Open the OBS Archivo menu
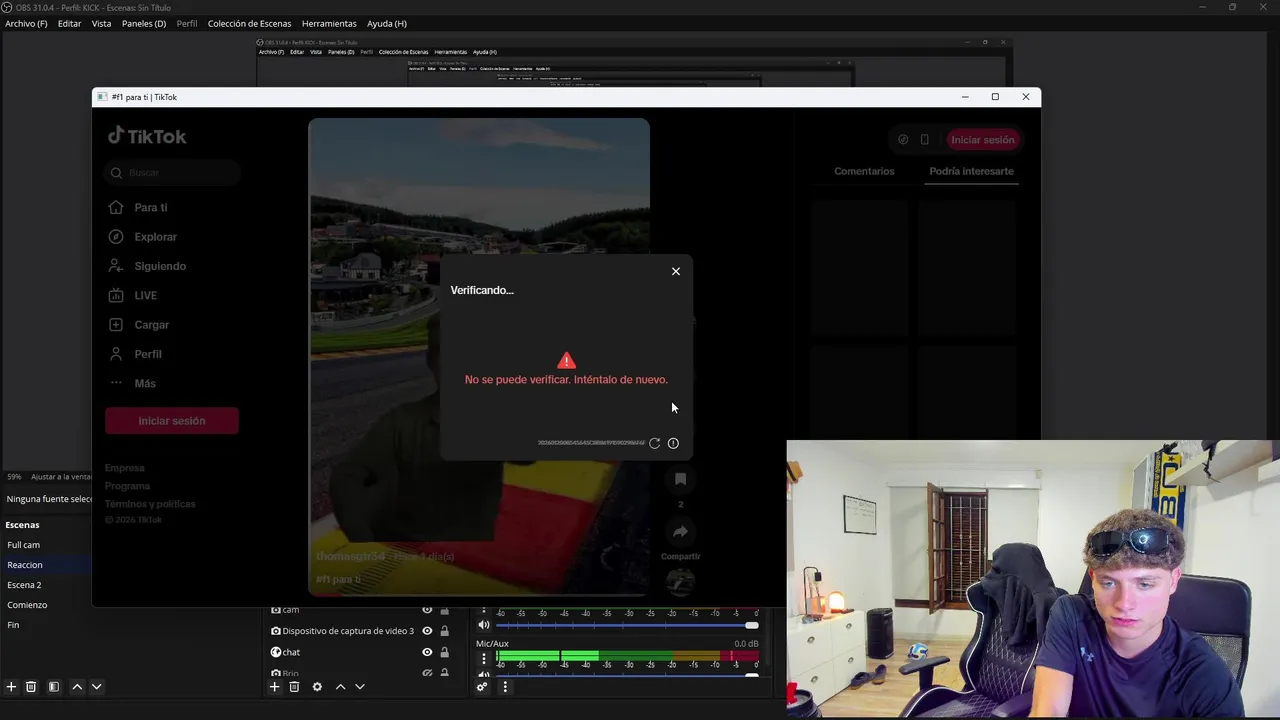Screen dimensions: 1280x720 click(26, 23)
